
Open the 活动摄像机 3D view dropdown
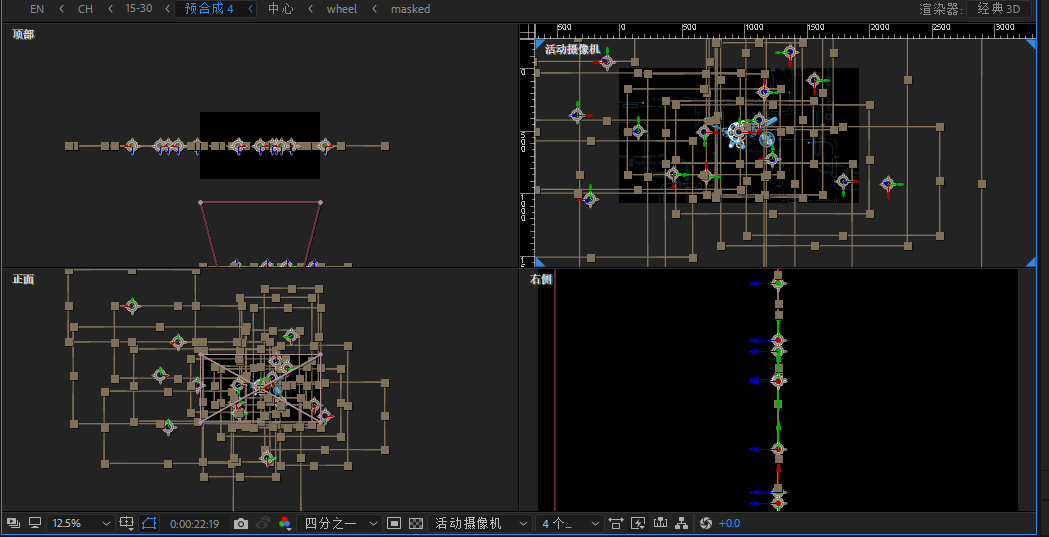pos(481,523)
